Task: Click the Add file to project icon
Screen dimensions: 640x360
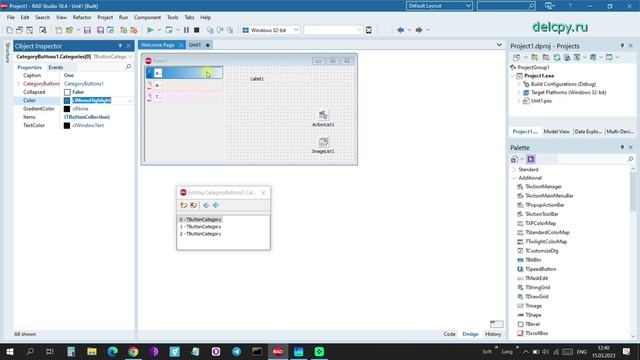Action: click(123, 30)
